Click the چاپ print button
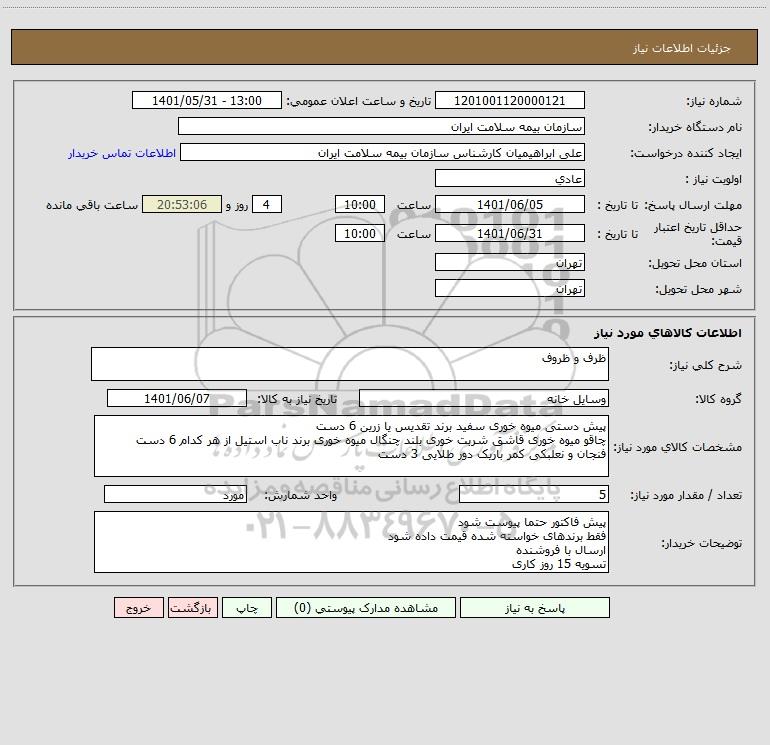 click(247, 608)
